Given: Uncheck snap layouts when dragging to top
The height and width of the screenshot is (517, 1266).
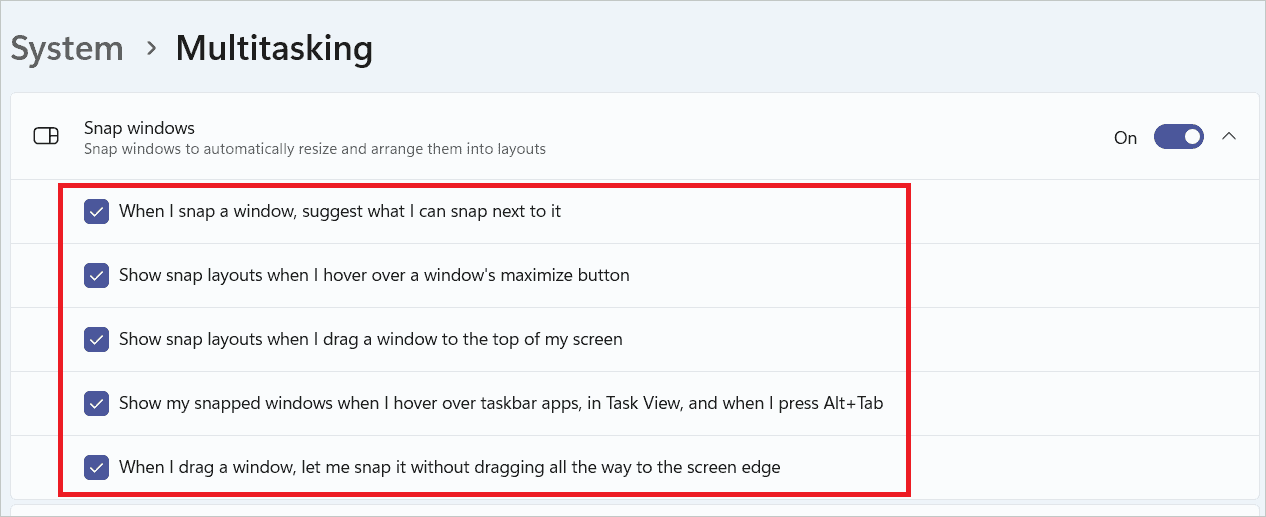Looking at the screenshot, I should pos(97,339).
